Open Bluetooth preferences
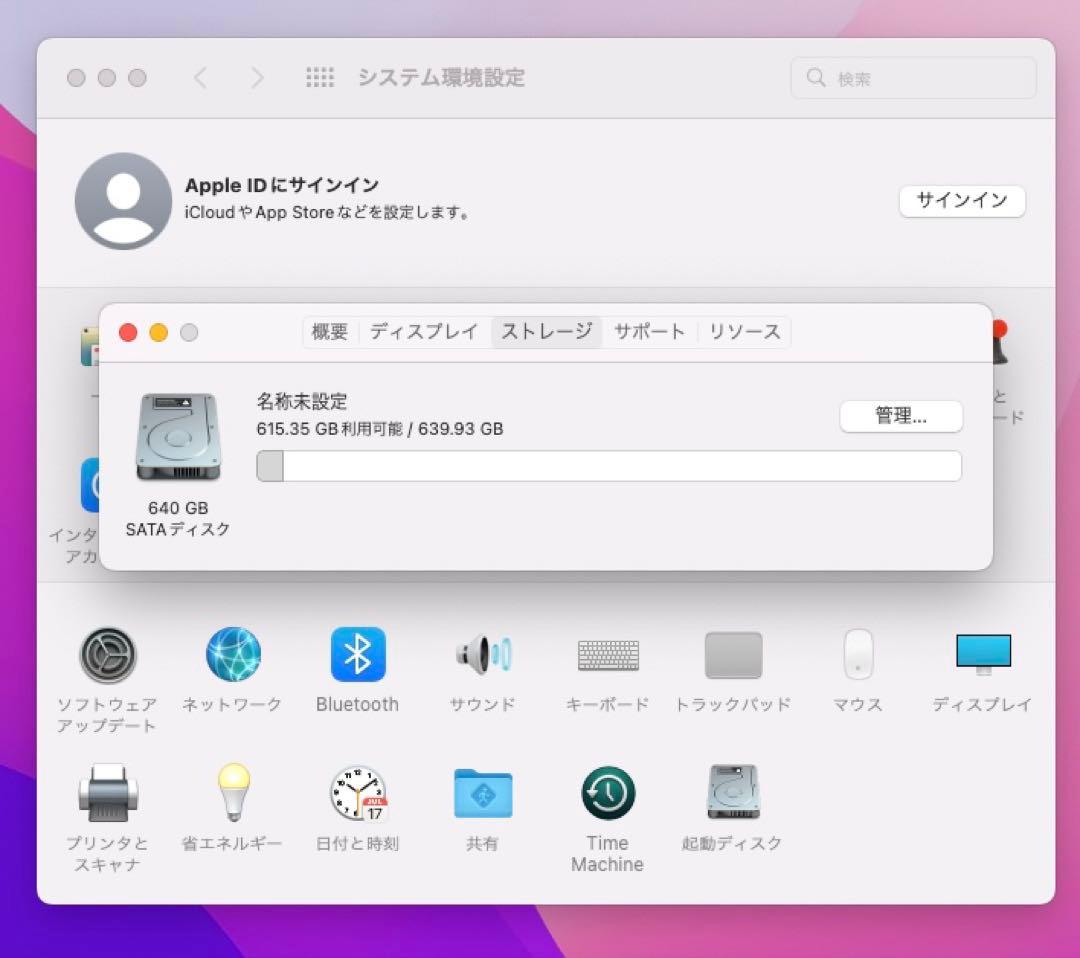The height and width of the screenshot is (958, 1080). 357,653
